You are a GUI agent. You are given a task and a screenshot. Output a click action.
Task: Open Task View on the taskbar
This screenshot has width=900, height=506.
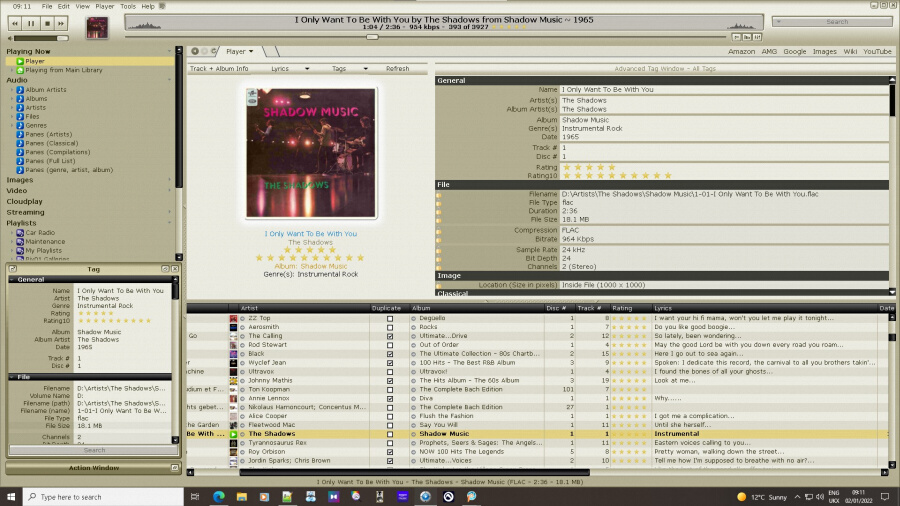pyautogui.click(x=195, y=497)
